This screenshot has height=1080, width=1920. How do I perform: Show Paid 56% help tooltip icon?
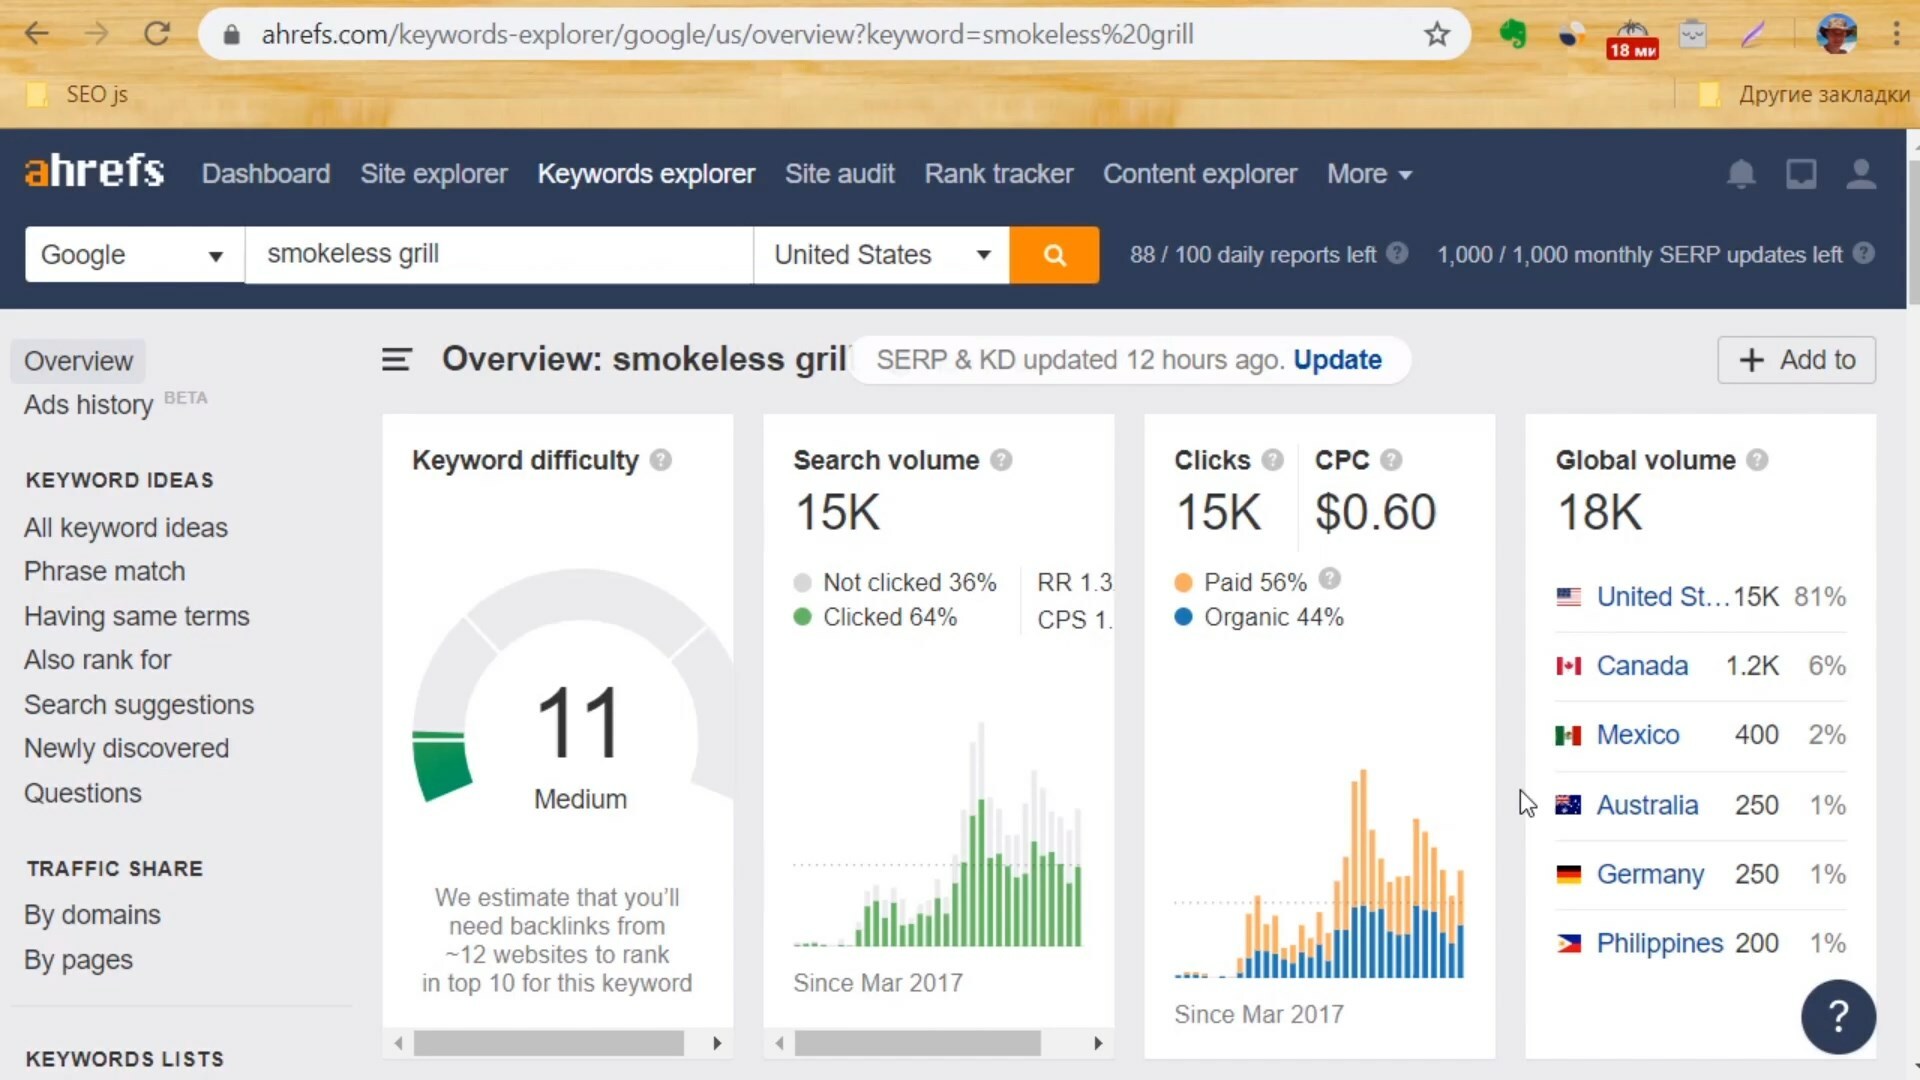(x=1329, y=578)
